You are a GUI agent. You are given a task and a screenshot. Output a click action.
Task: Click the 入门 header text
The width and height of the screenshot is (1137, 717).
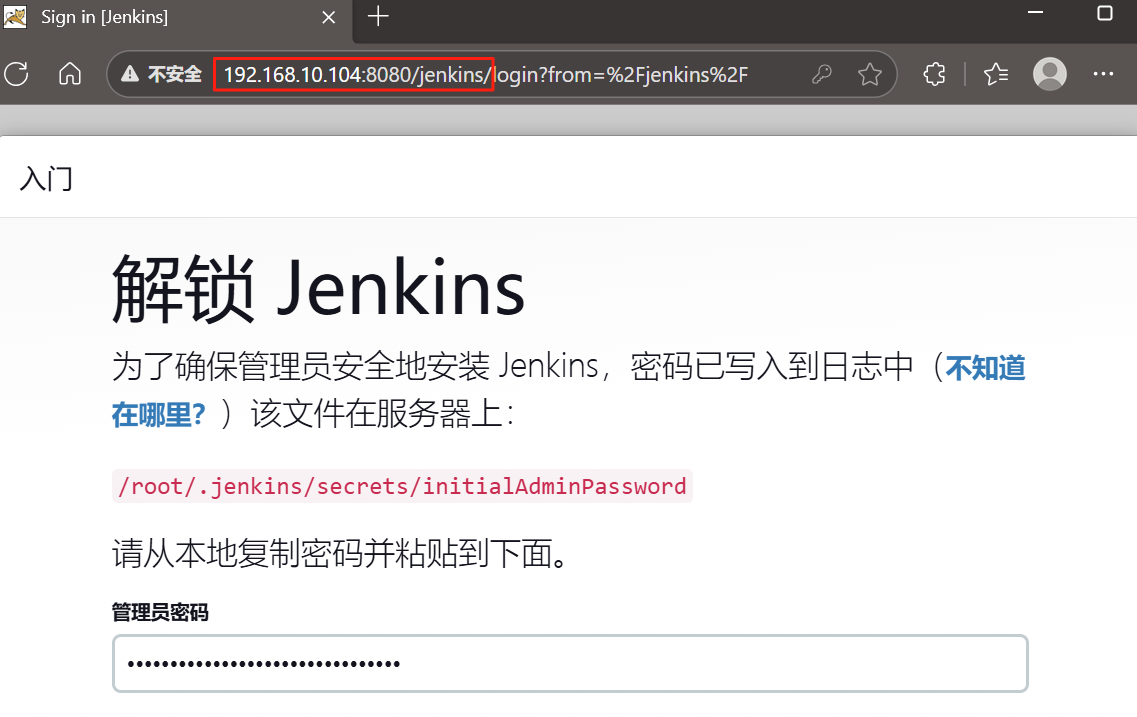[46, 178]
